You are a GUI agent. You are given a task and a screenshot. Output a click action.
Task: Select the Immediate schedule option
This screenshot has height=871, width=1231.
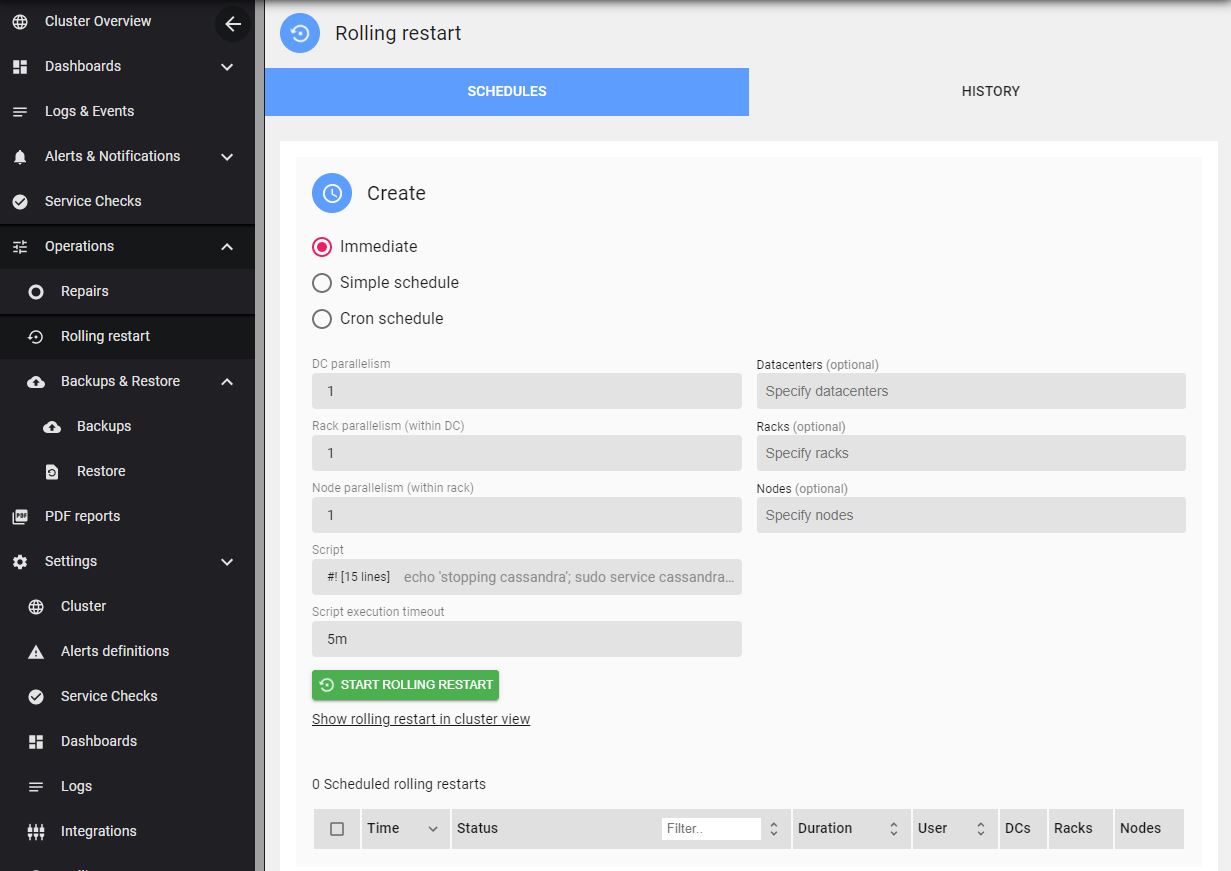coord(321,246)
